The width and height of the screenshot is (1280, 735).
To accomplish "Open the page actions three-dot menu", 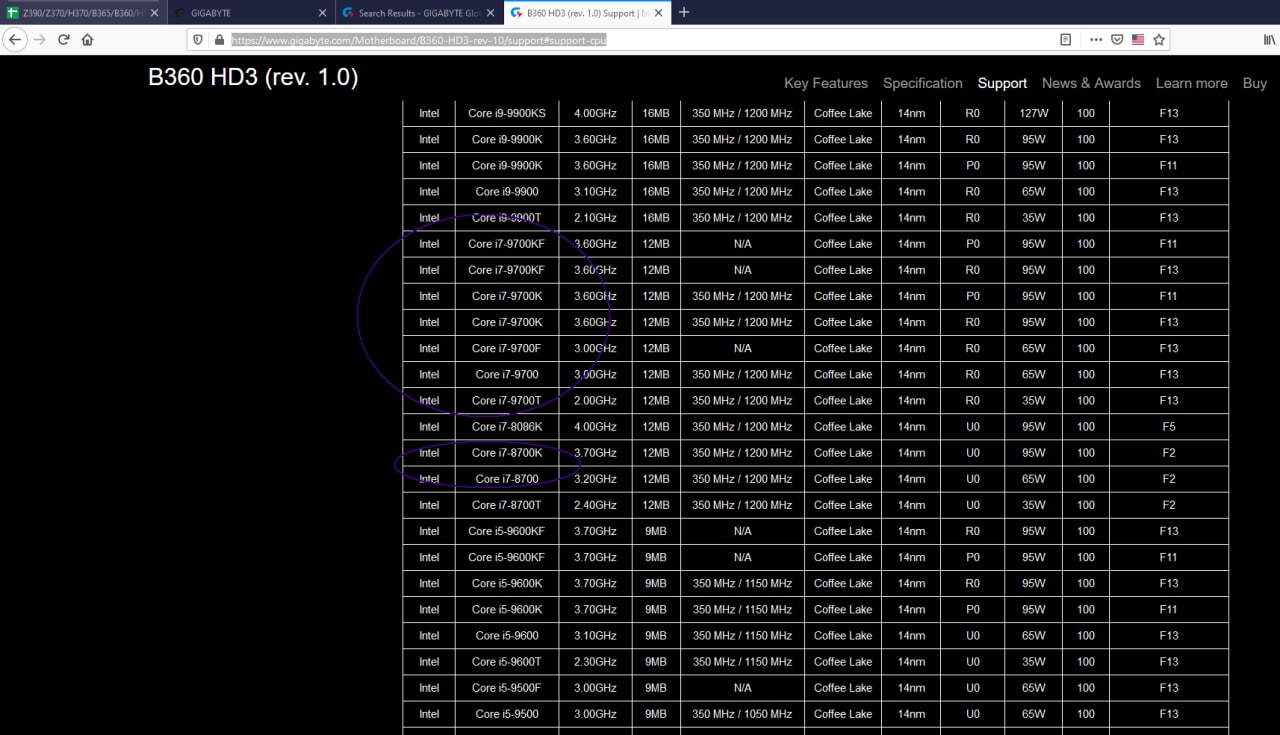I will (x=1096, y=40).
